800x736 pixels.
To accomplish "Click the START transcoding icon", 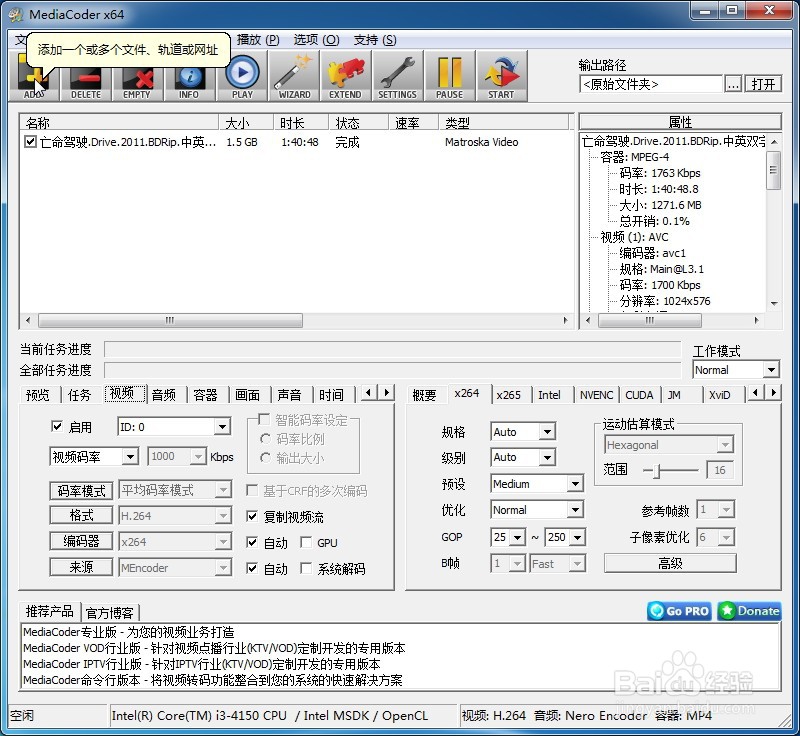I will [502, 77].
